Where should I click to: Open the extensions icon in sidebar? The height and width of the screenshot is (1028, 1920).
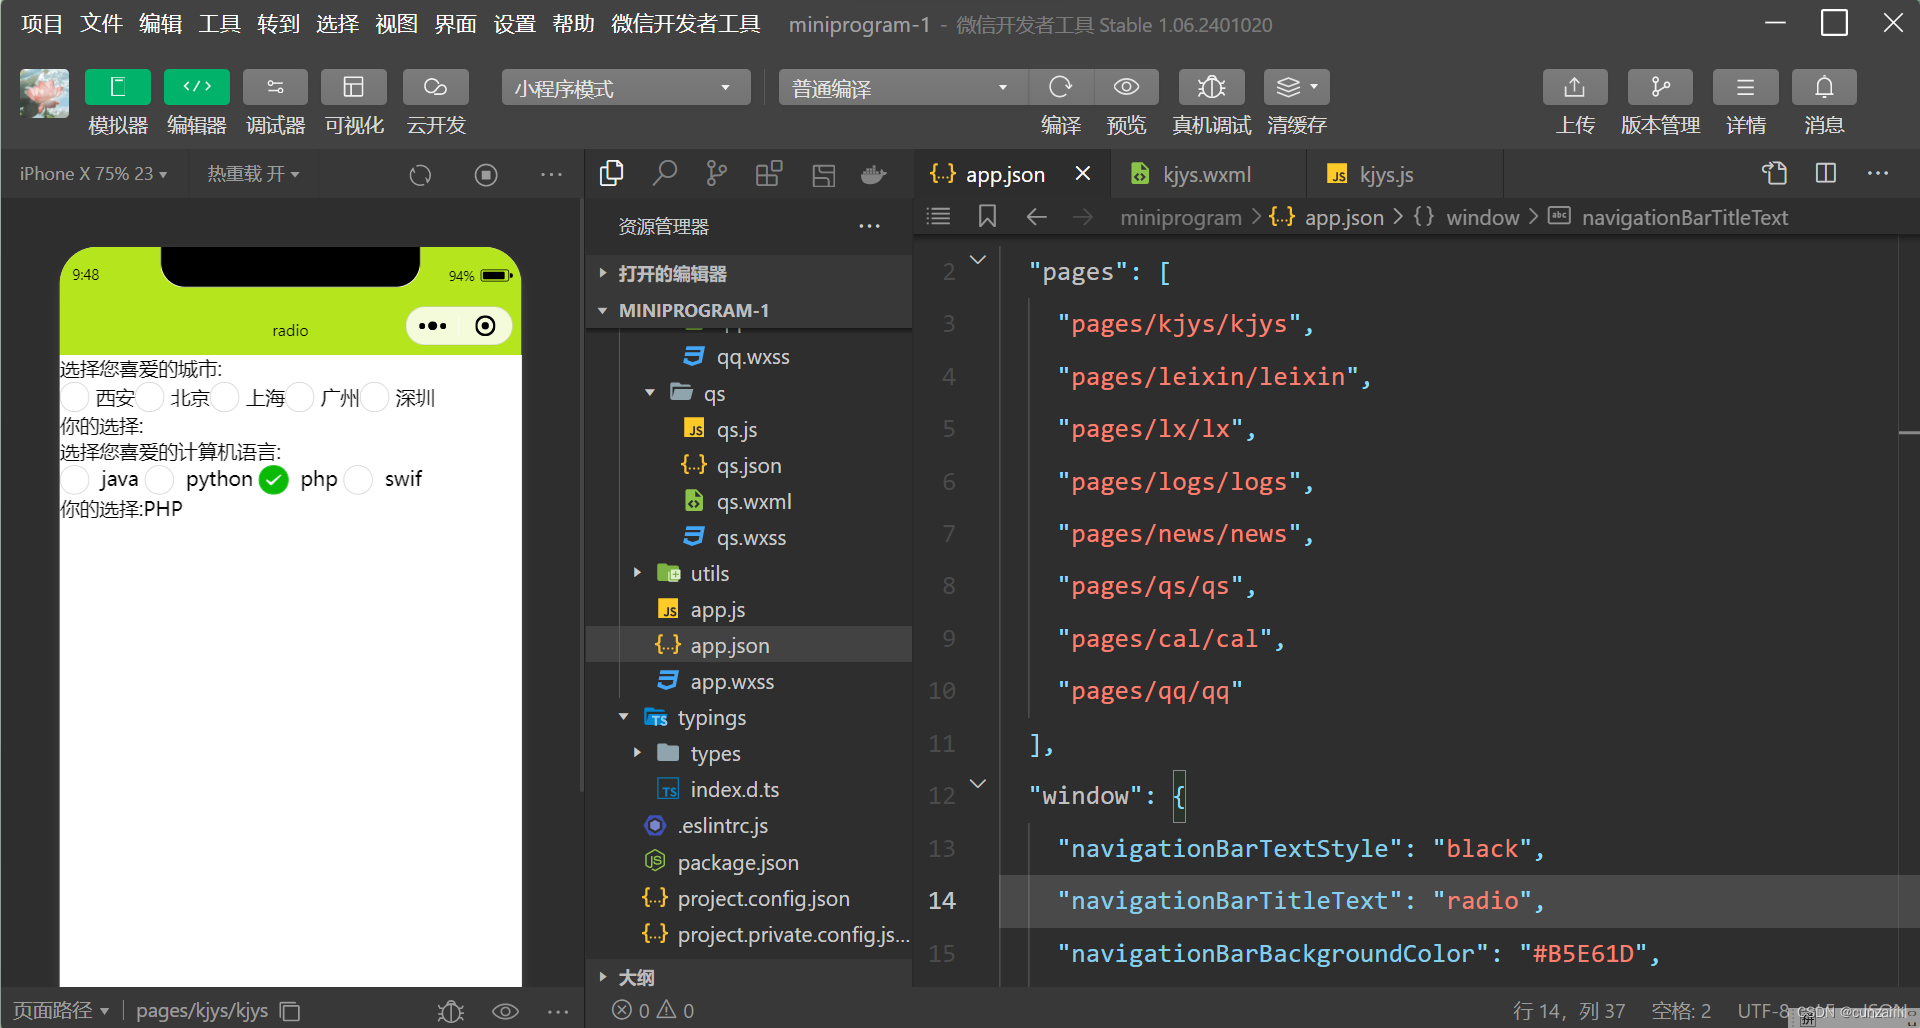click(x=769, y=174)
